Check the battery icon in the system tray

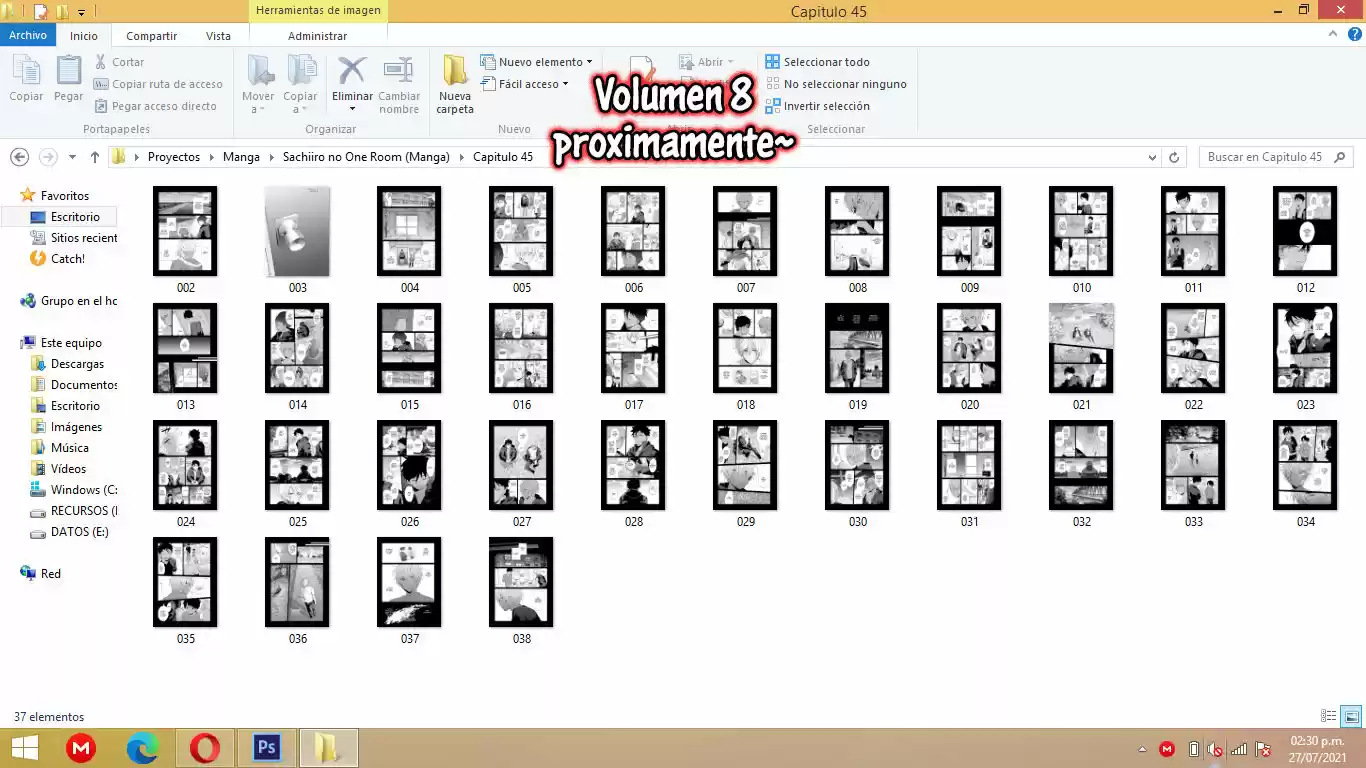pos(1193,749)
